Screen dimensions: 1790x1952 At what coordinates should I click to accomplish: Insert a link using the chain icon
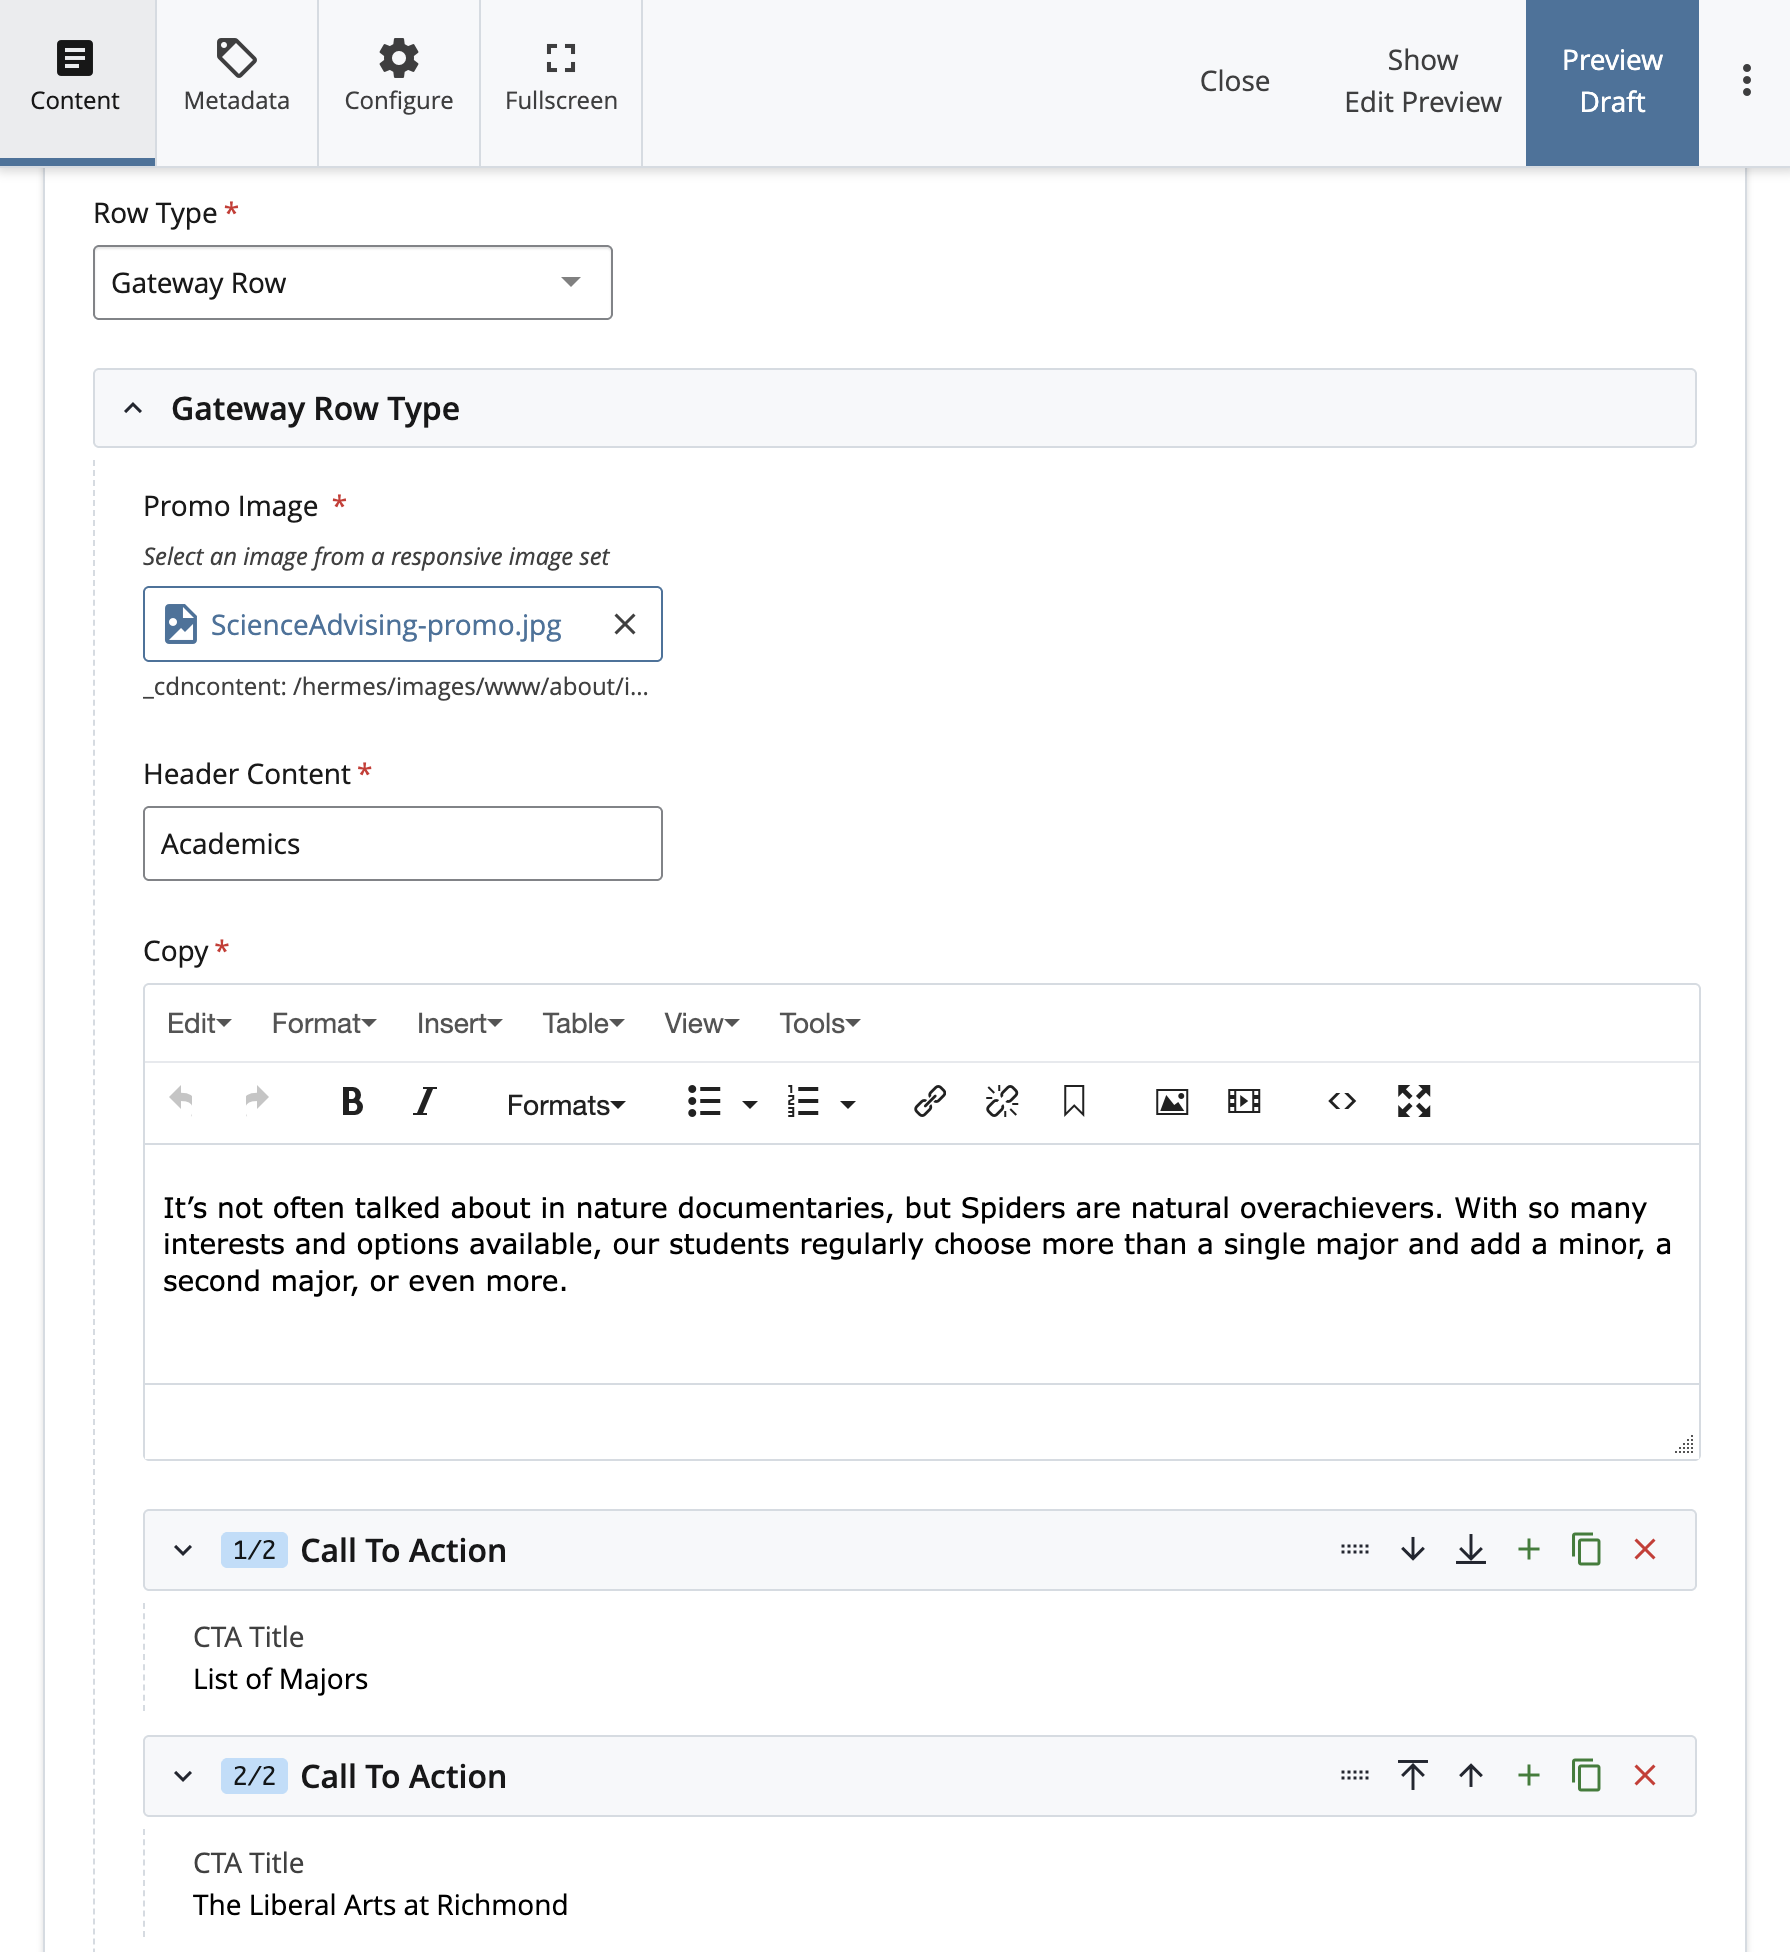click(928, 1101)
